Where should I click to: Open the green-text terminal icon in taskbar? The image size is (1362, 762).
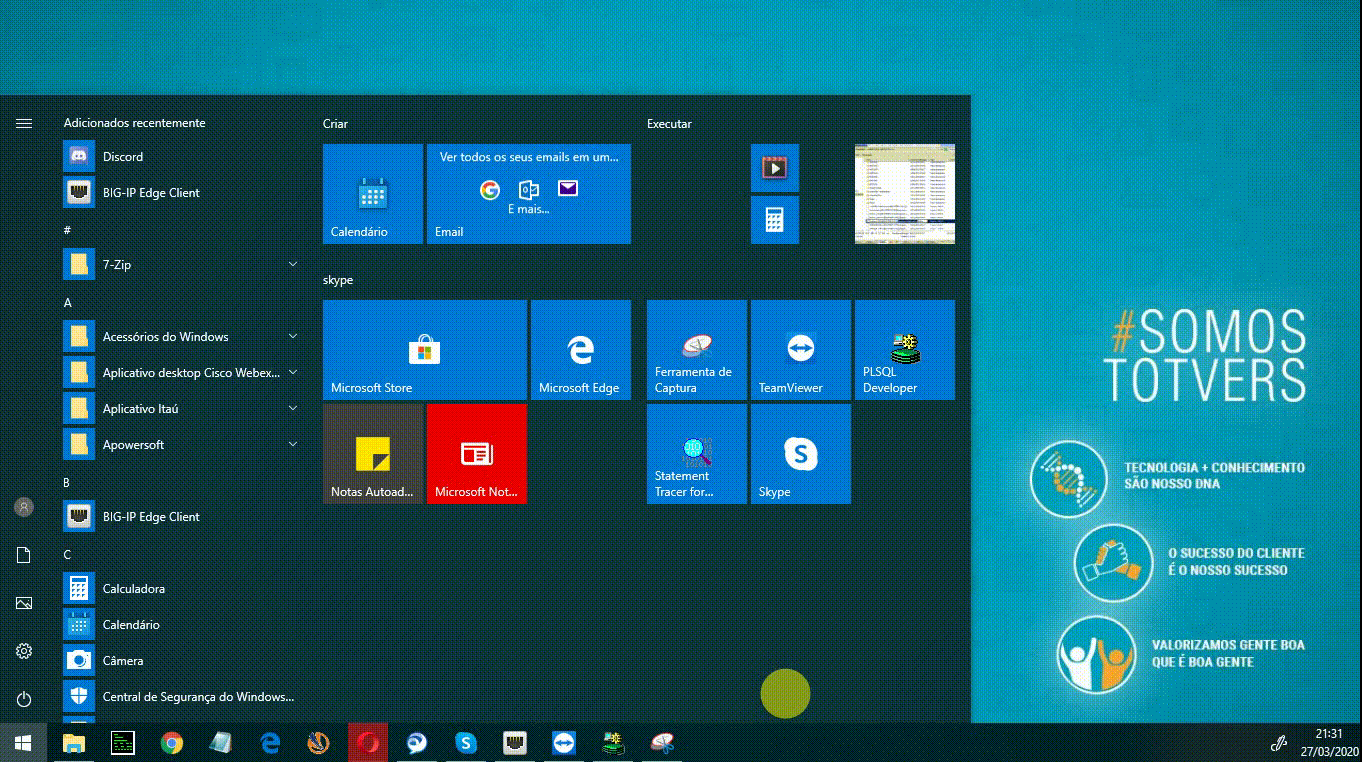[x=123, y=743]
